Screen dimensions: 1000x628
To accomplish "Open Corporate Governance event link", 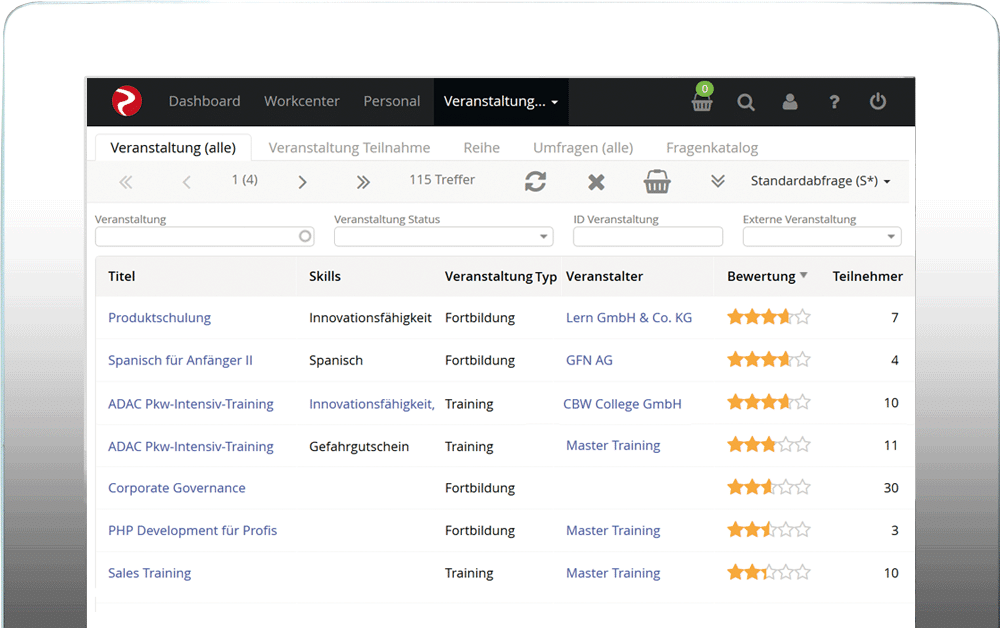I will pyautogui.click(x=177, y=488).
